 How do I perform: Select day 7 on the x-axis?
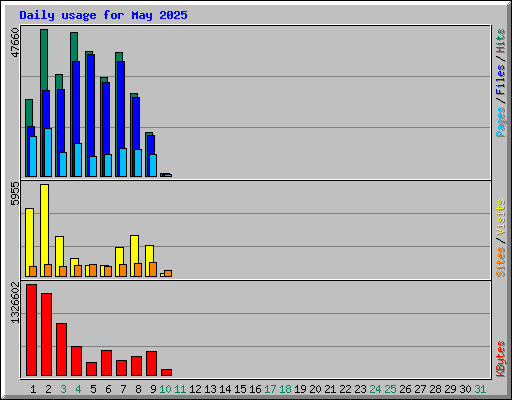123,389
